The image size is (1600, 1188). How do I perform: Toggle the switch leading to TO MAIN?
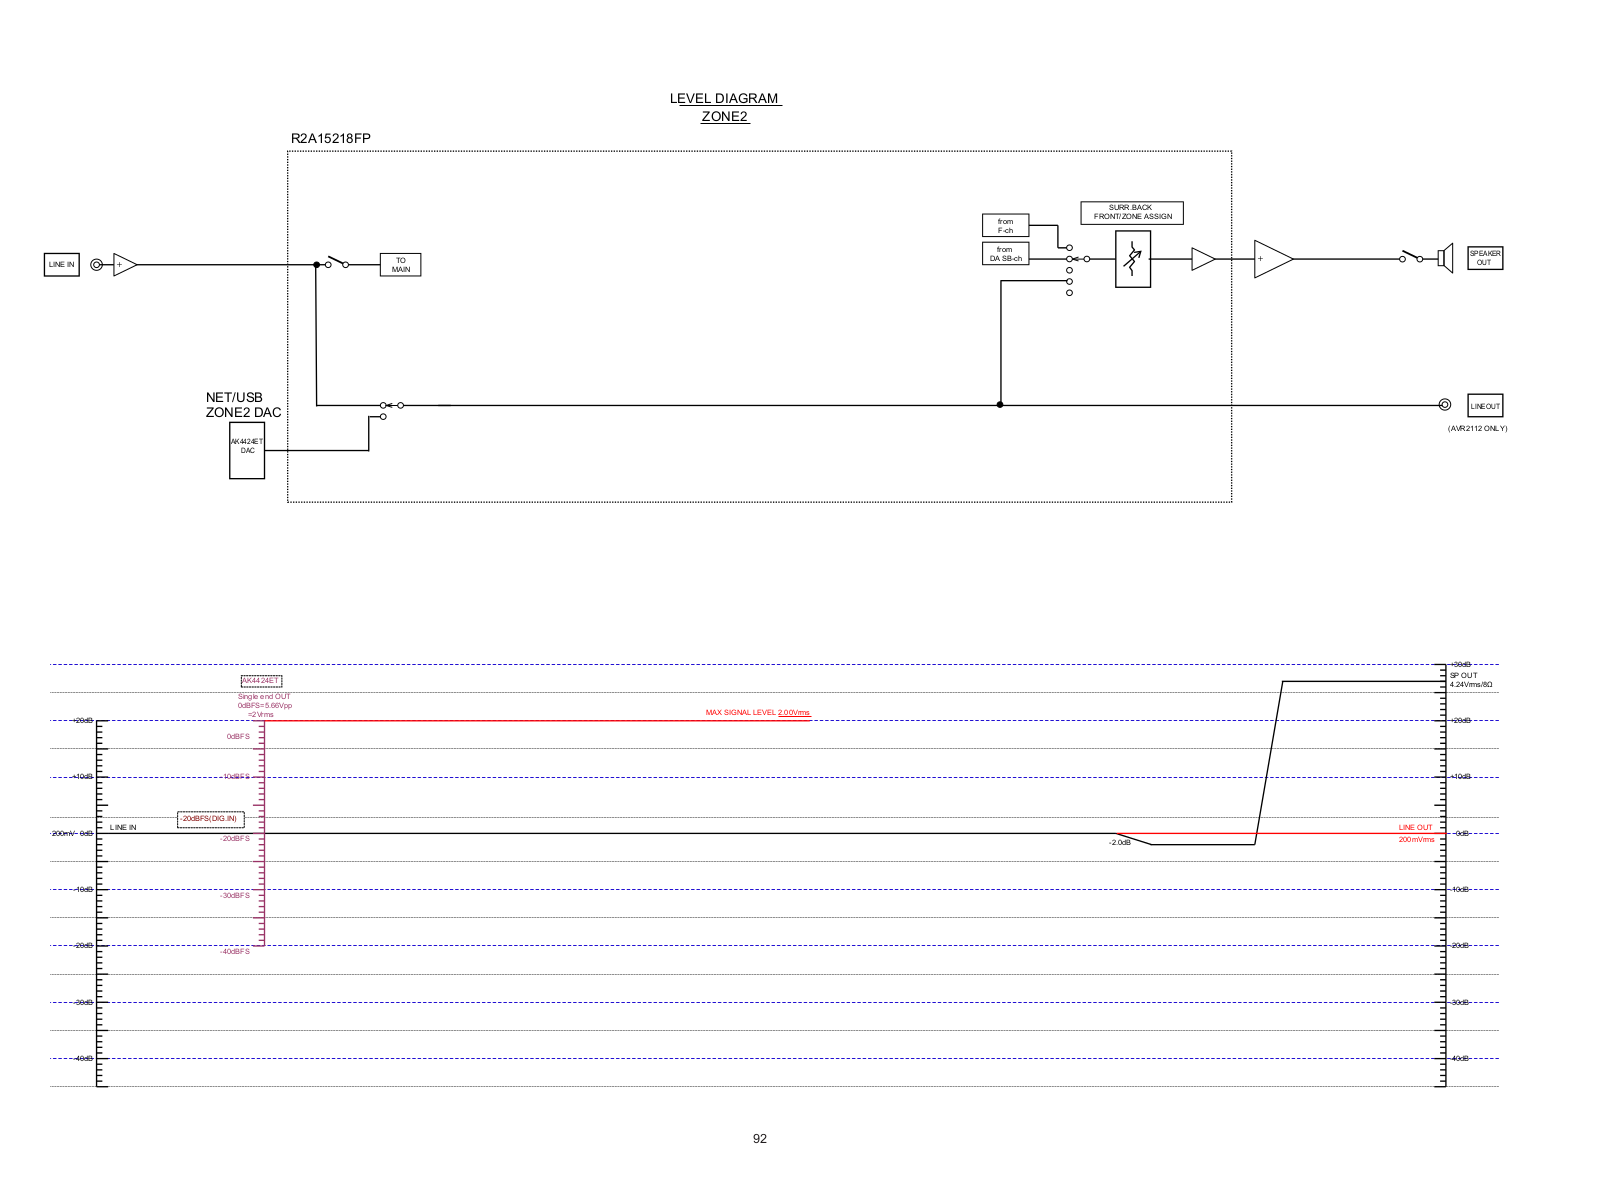(x=337, y=264)
